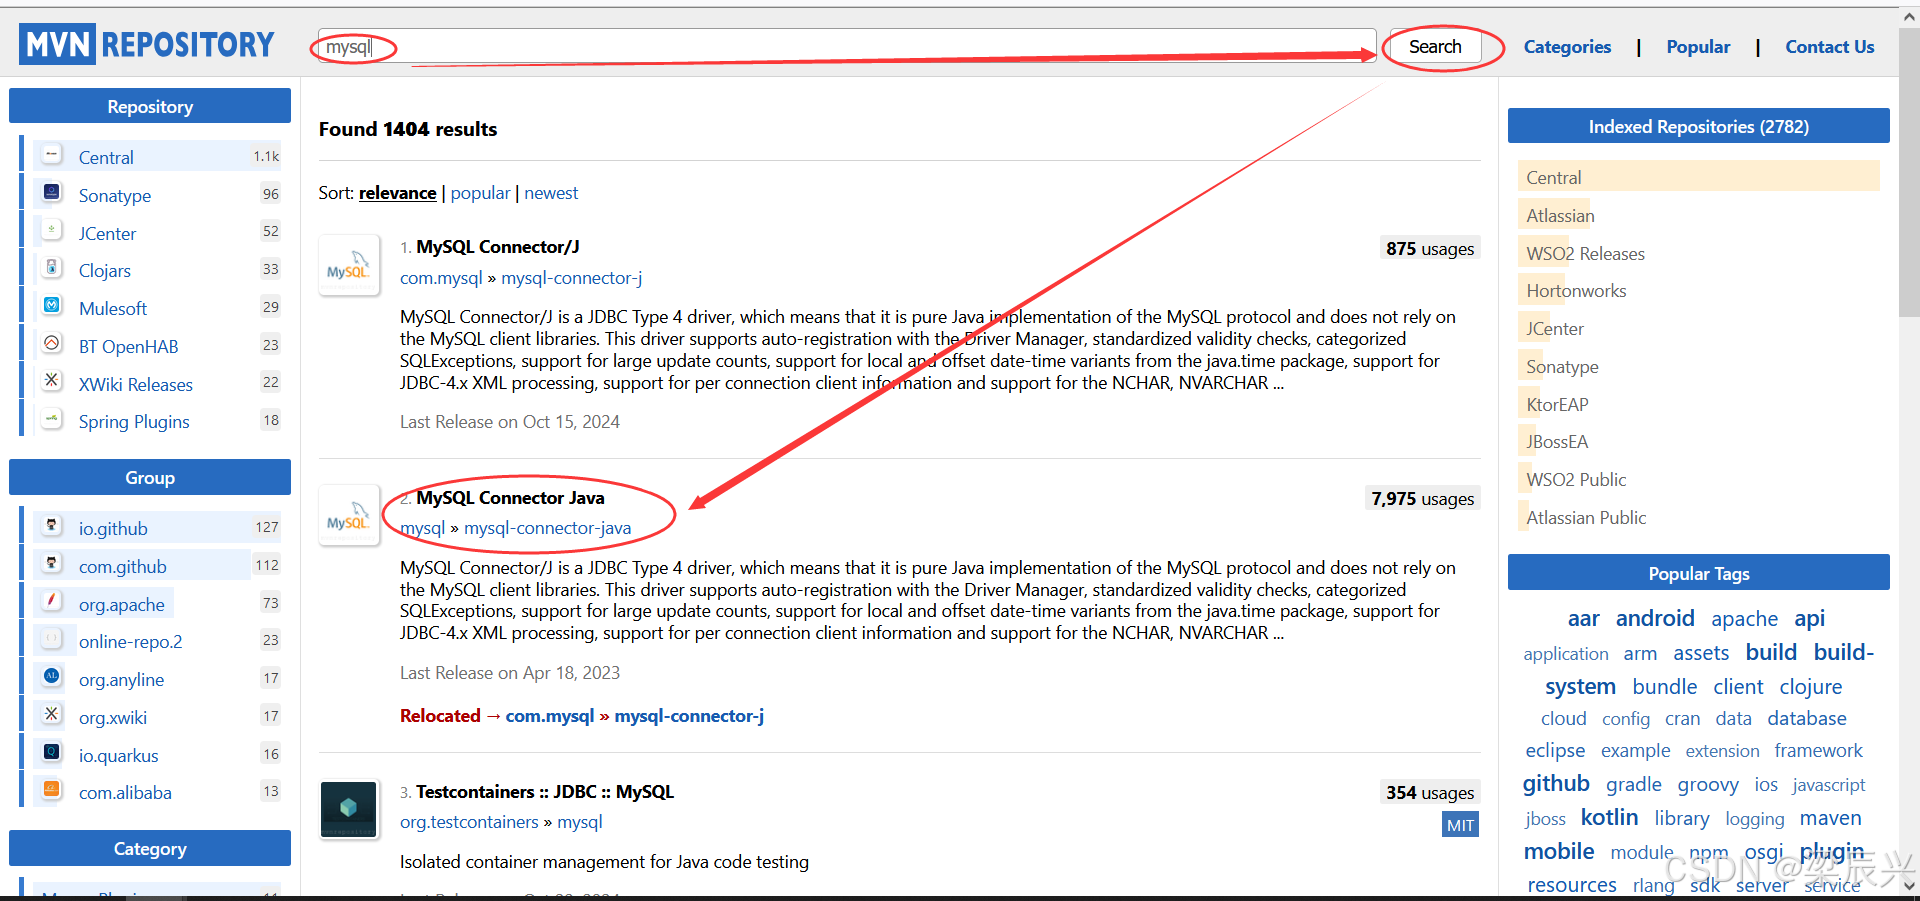This screenshot has width=1920, height=901.
Task: Click the Search button
Action: pyautogui.click(x=1435, y=47)
